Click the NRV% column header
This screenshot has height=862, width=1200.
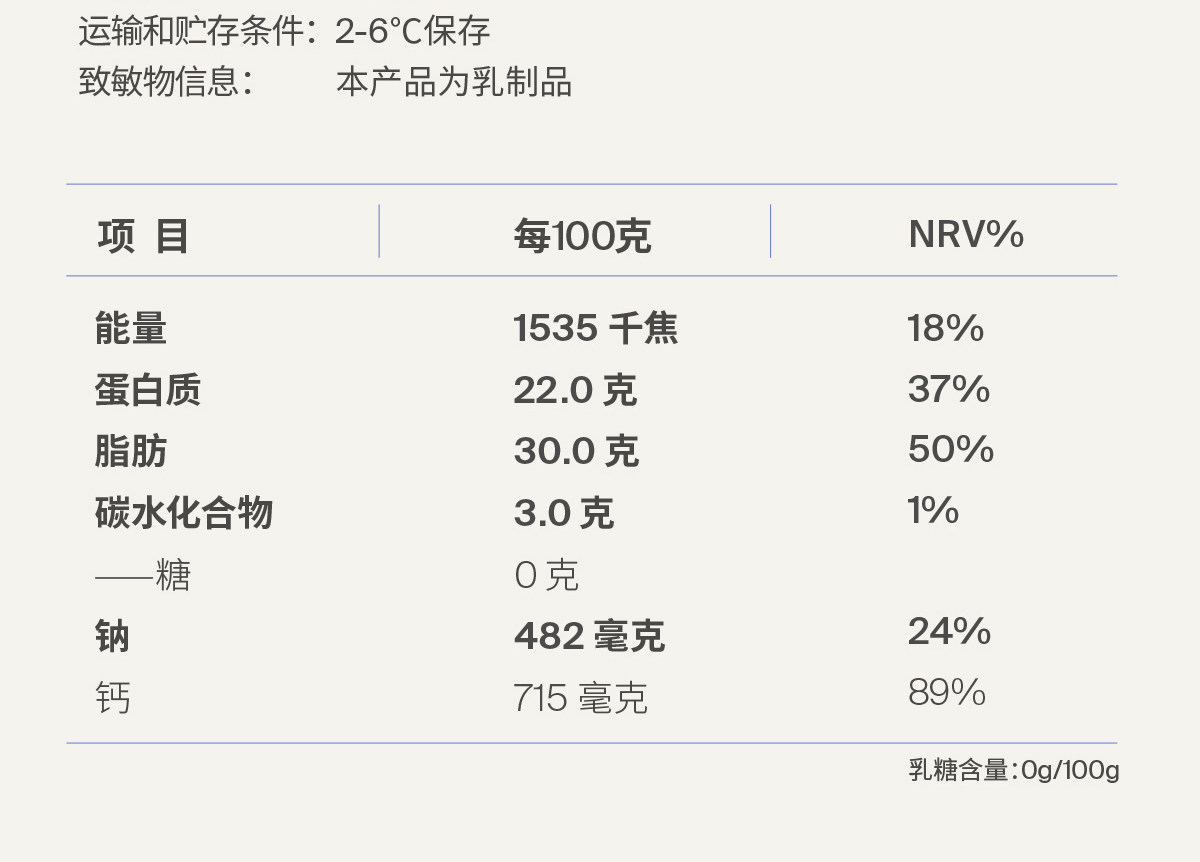click(966, 235)
